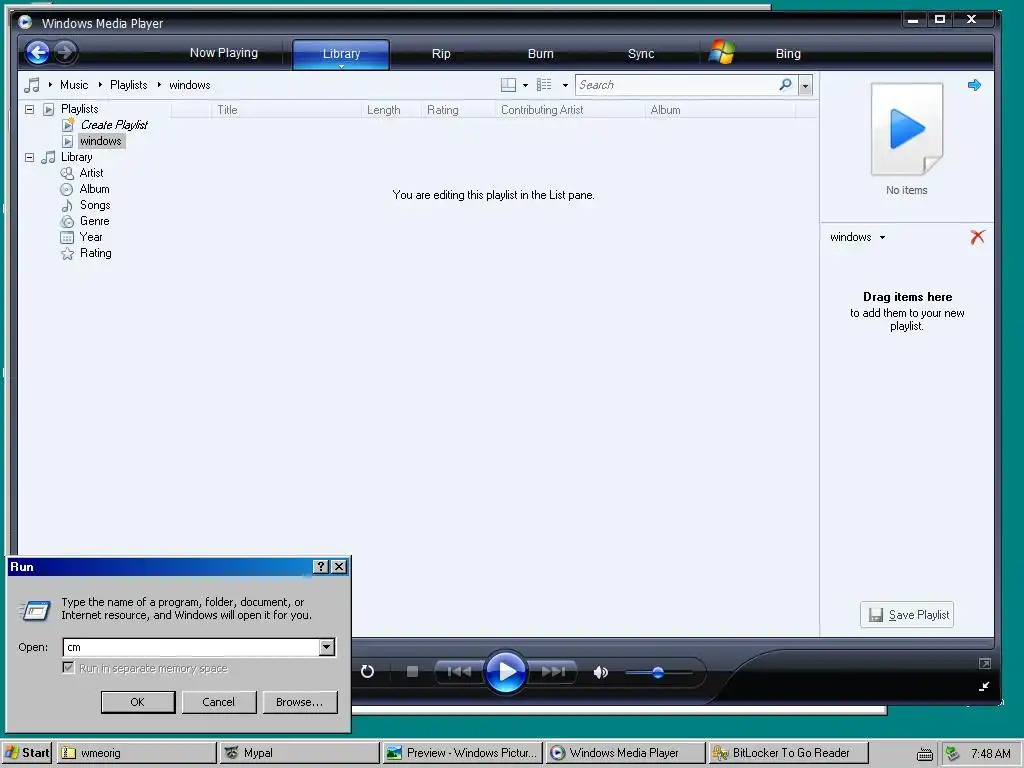1024x768 pixels.
Task: Click the Stop playback button
Action: [x=412, y=671]
